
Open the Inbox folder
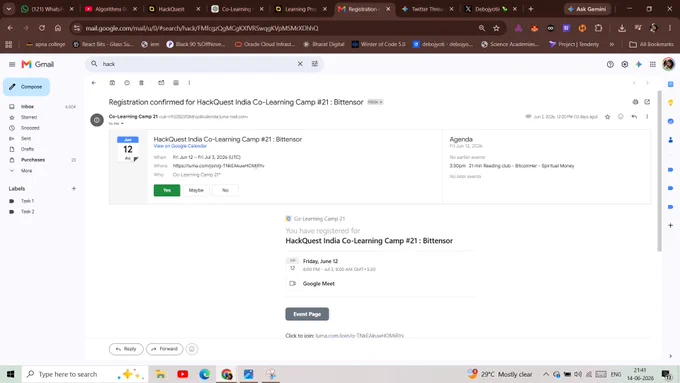(27, 107)
